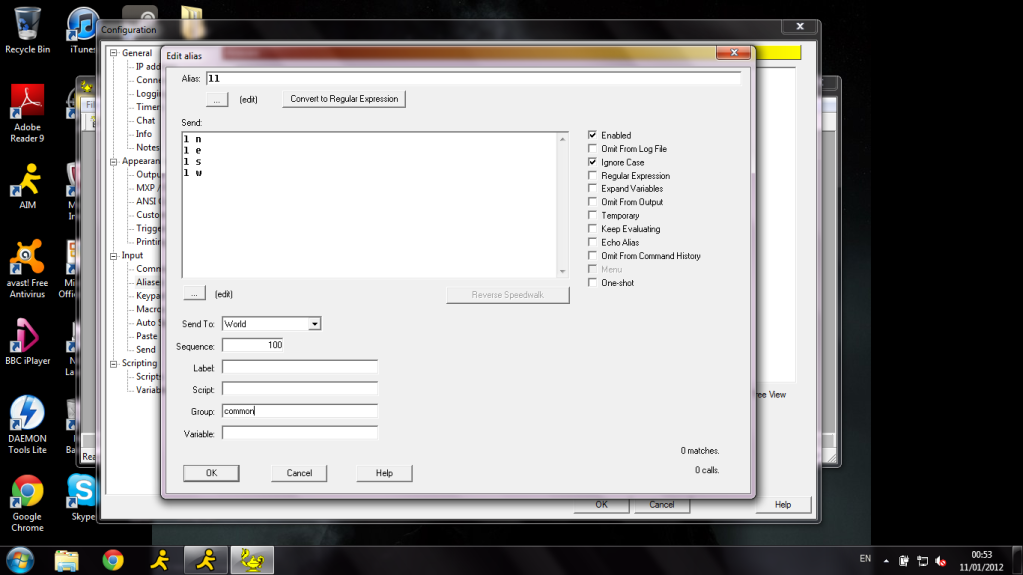Click Help in Configuration window
The image size is (1023, 575).
click(783, 505)
